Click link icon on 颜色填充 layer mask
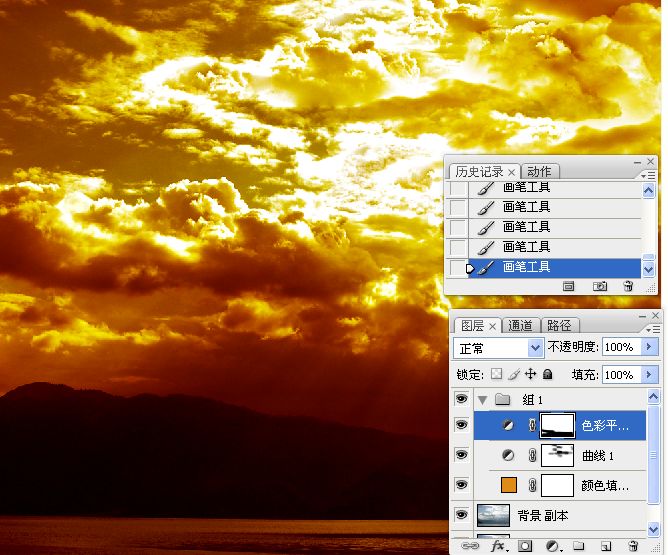The image size is (668, 555). click(x=532, y=485)
